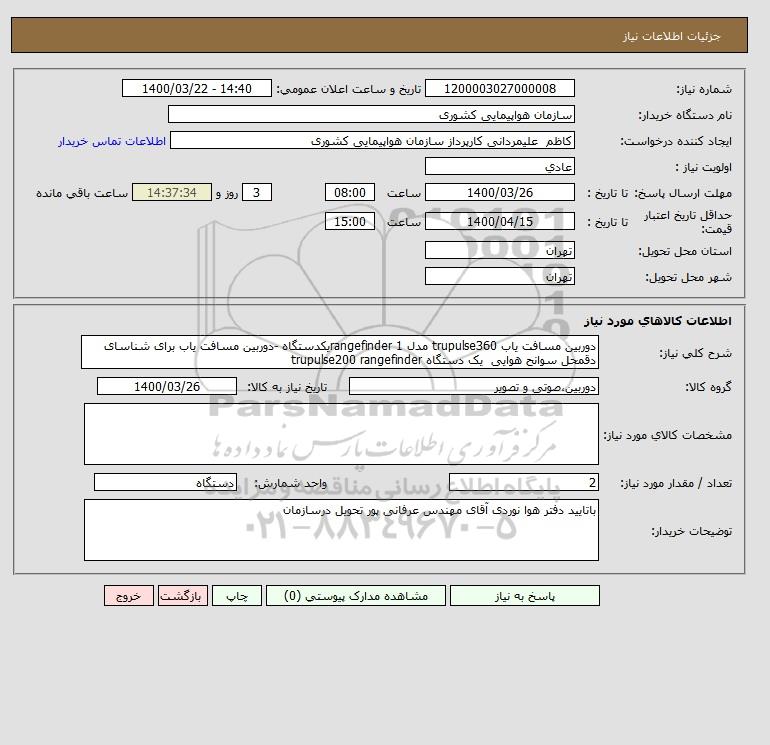770x745 pixels.
Task: Click the تاریخ نیاز به کالا label
Action: point(287,387)
